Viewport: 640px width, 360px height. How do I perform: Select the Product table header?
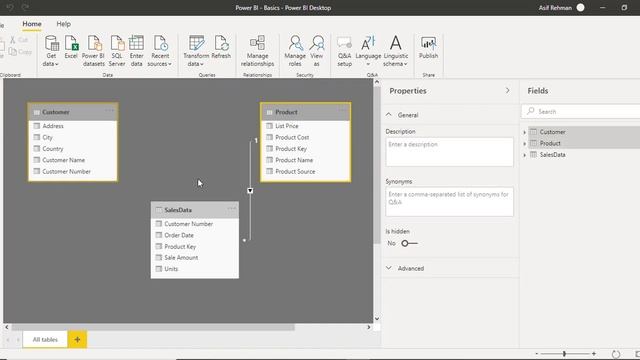coord(305,112)
